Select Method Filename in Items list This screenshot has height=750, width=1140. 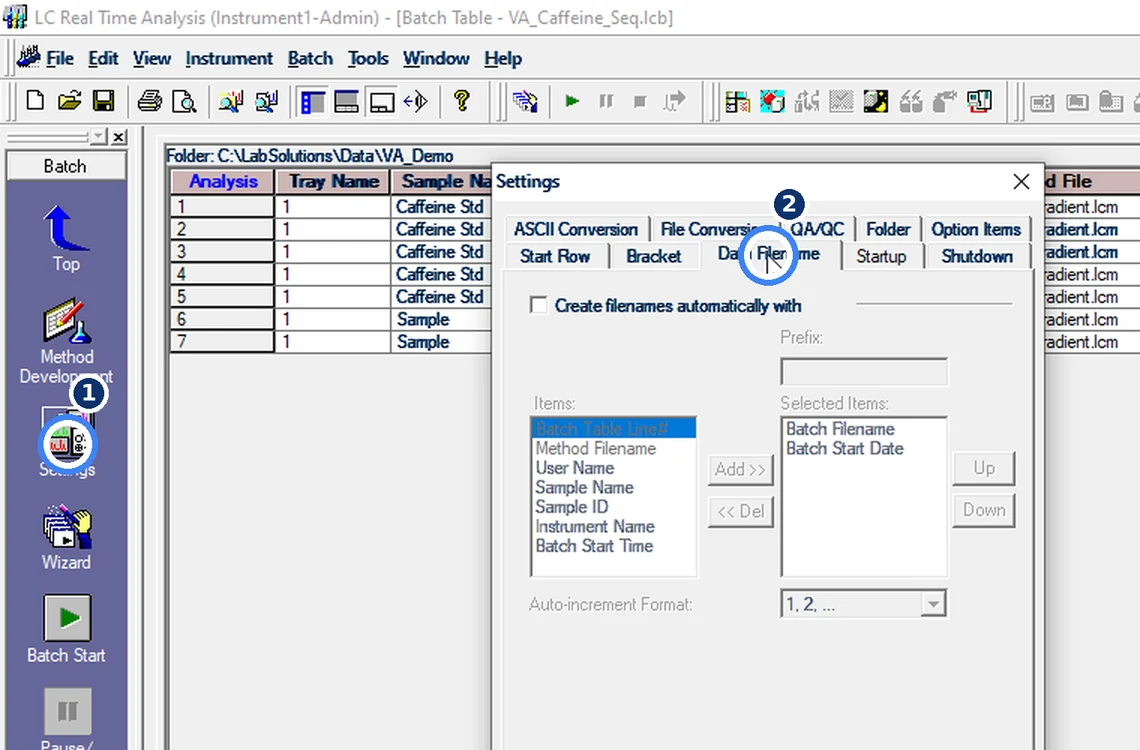614,448
